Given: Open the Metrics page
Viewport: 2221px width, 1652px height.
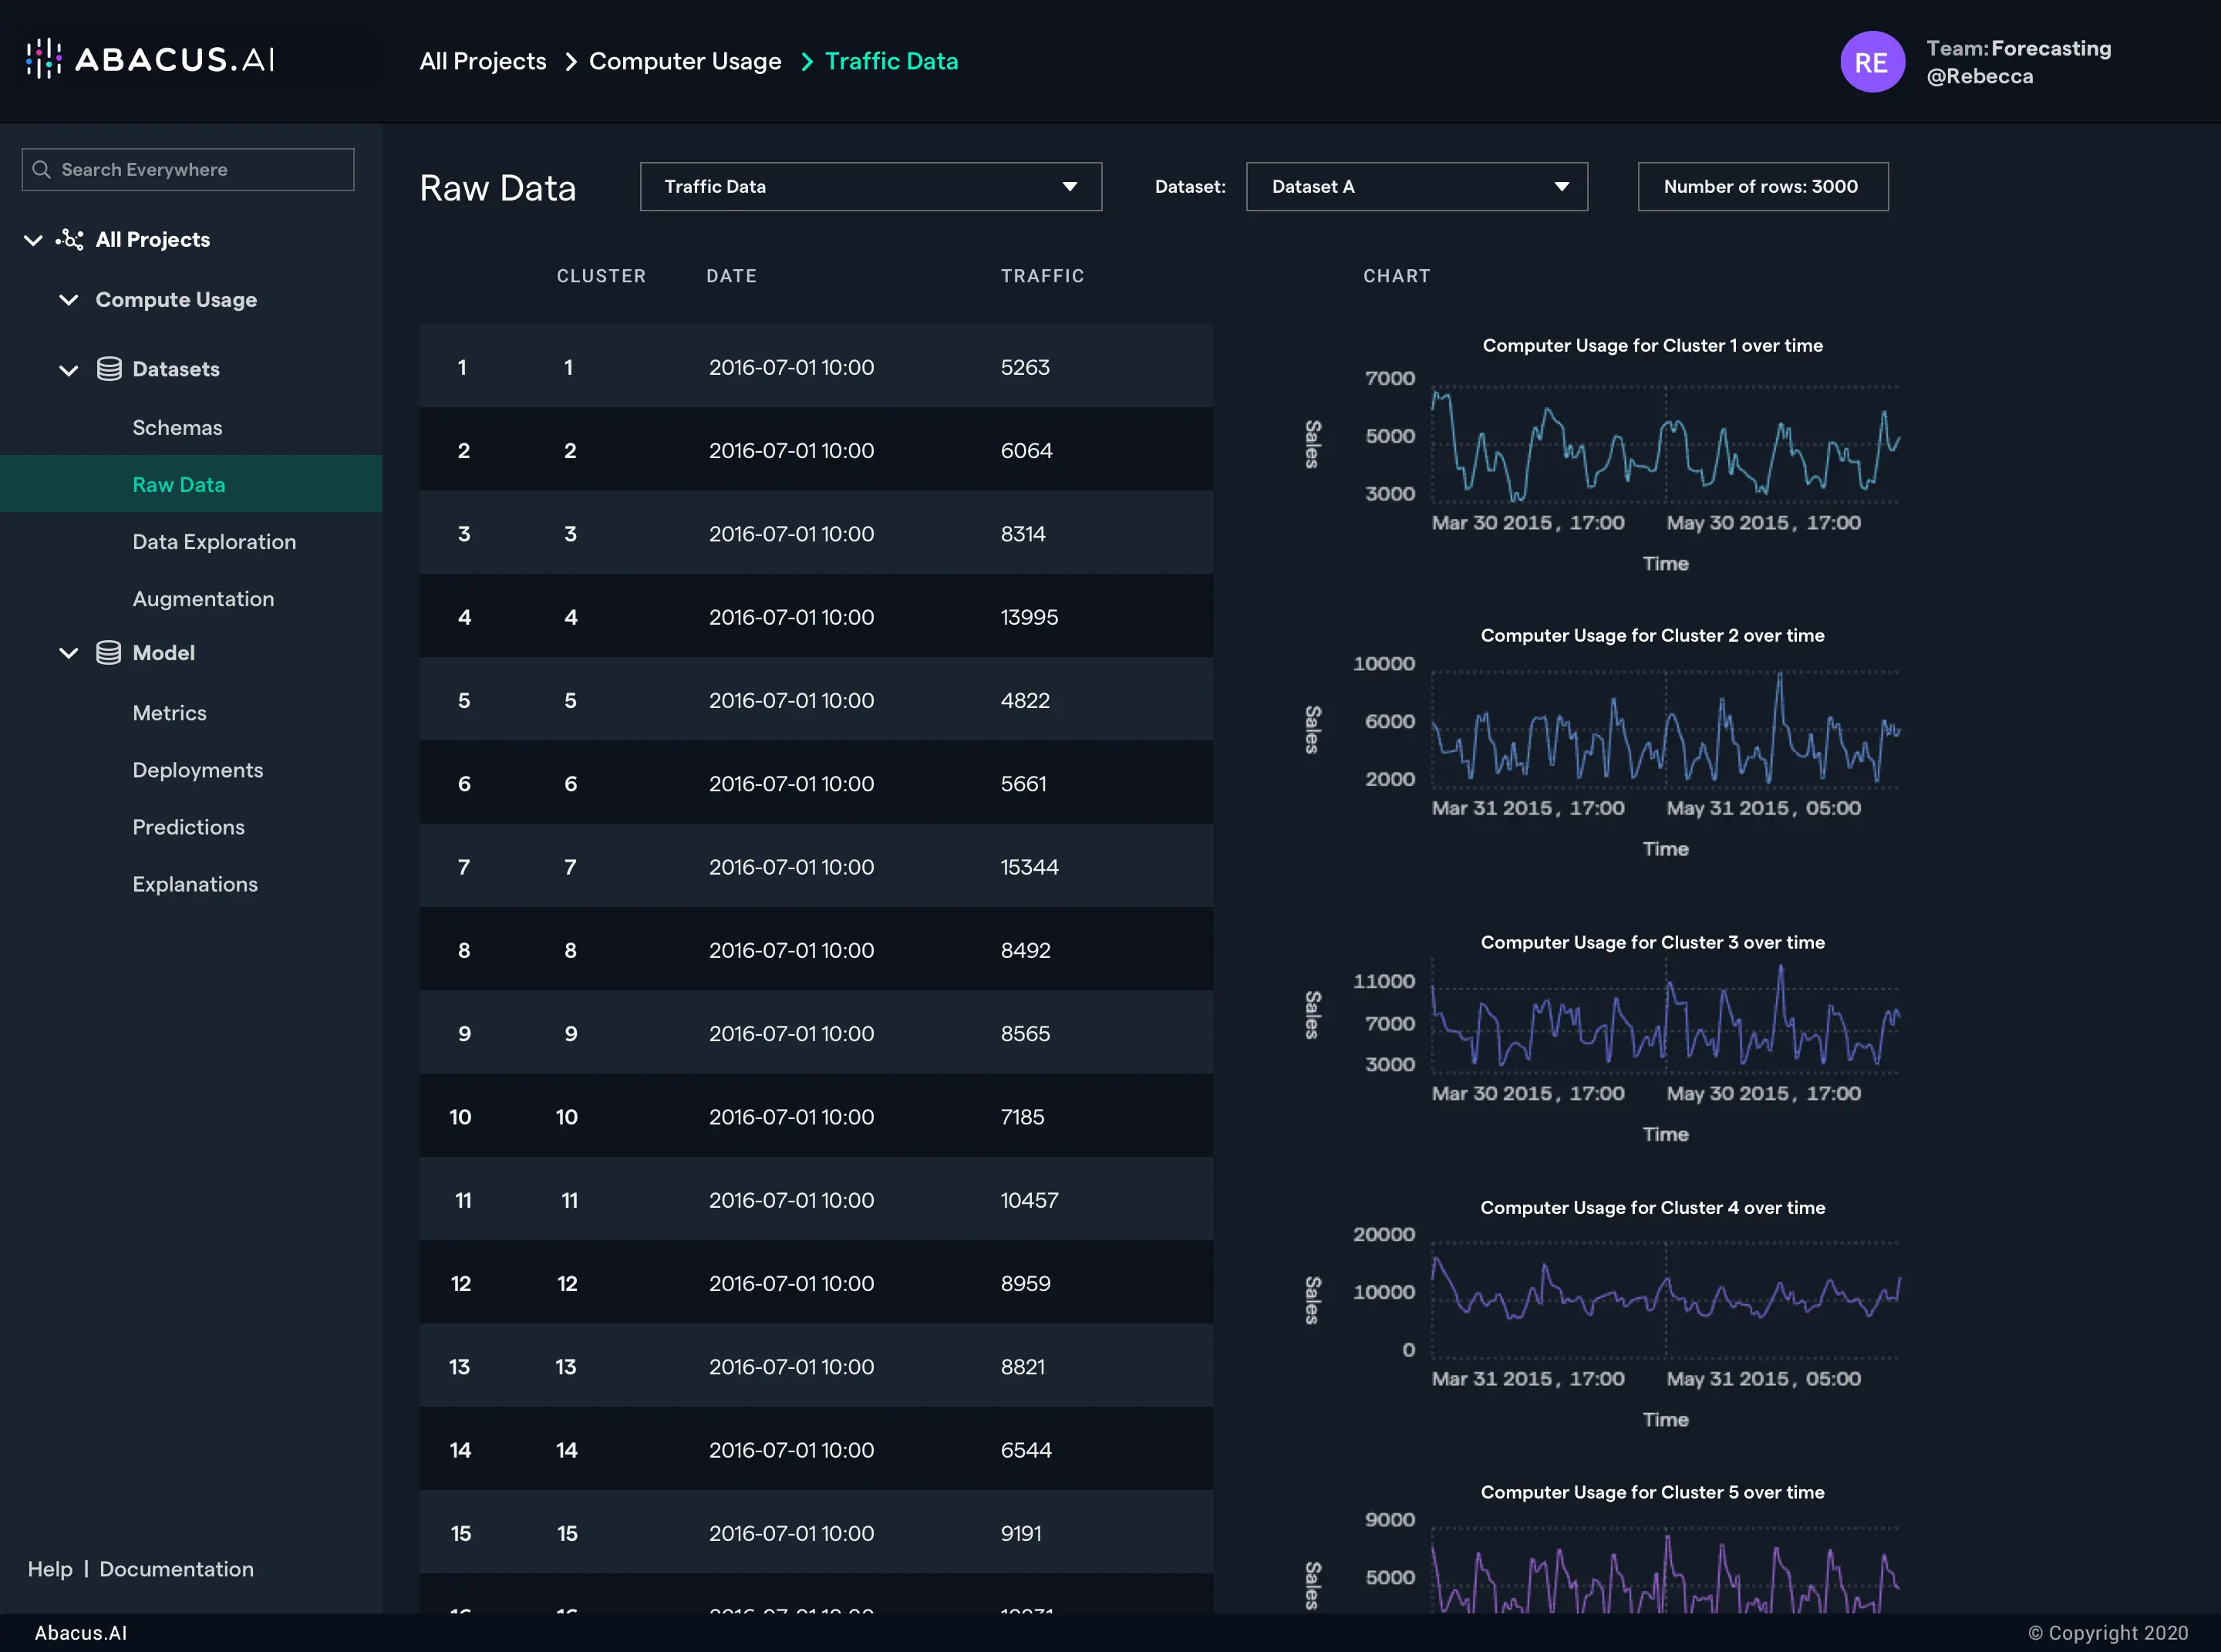Looking at the screenshot, I should click(x=169, y=713).
